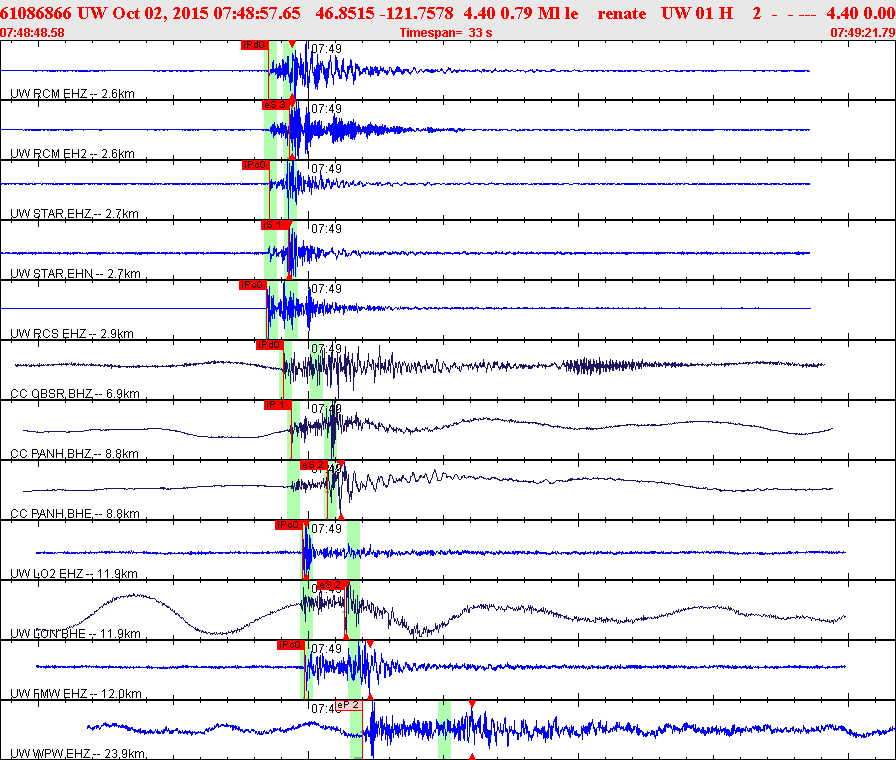Viewport: 896px width, 760px height.
Task: Click the 'CC OBSR BHZ -- 6.9km' label
Action: click(x=75, y=394)
